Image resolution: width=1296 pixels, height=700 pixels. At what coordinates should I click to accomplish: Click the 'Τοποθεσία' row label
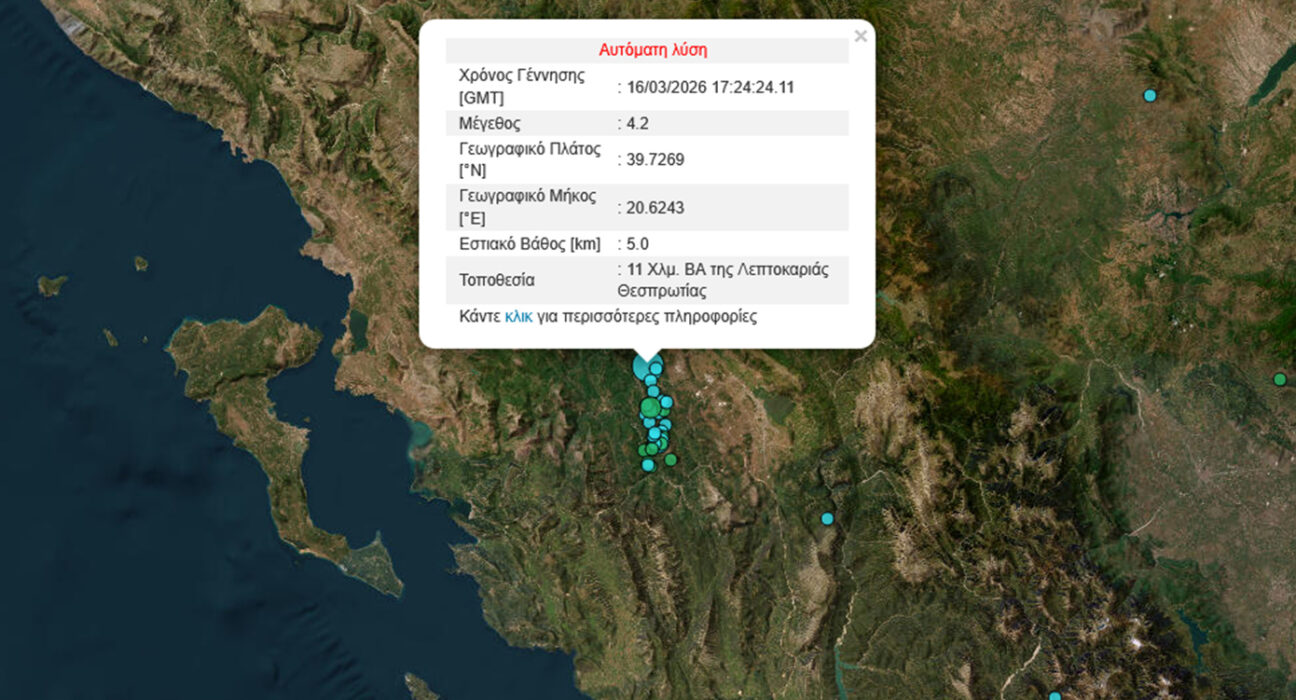(497, 280)
